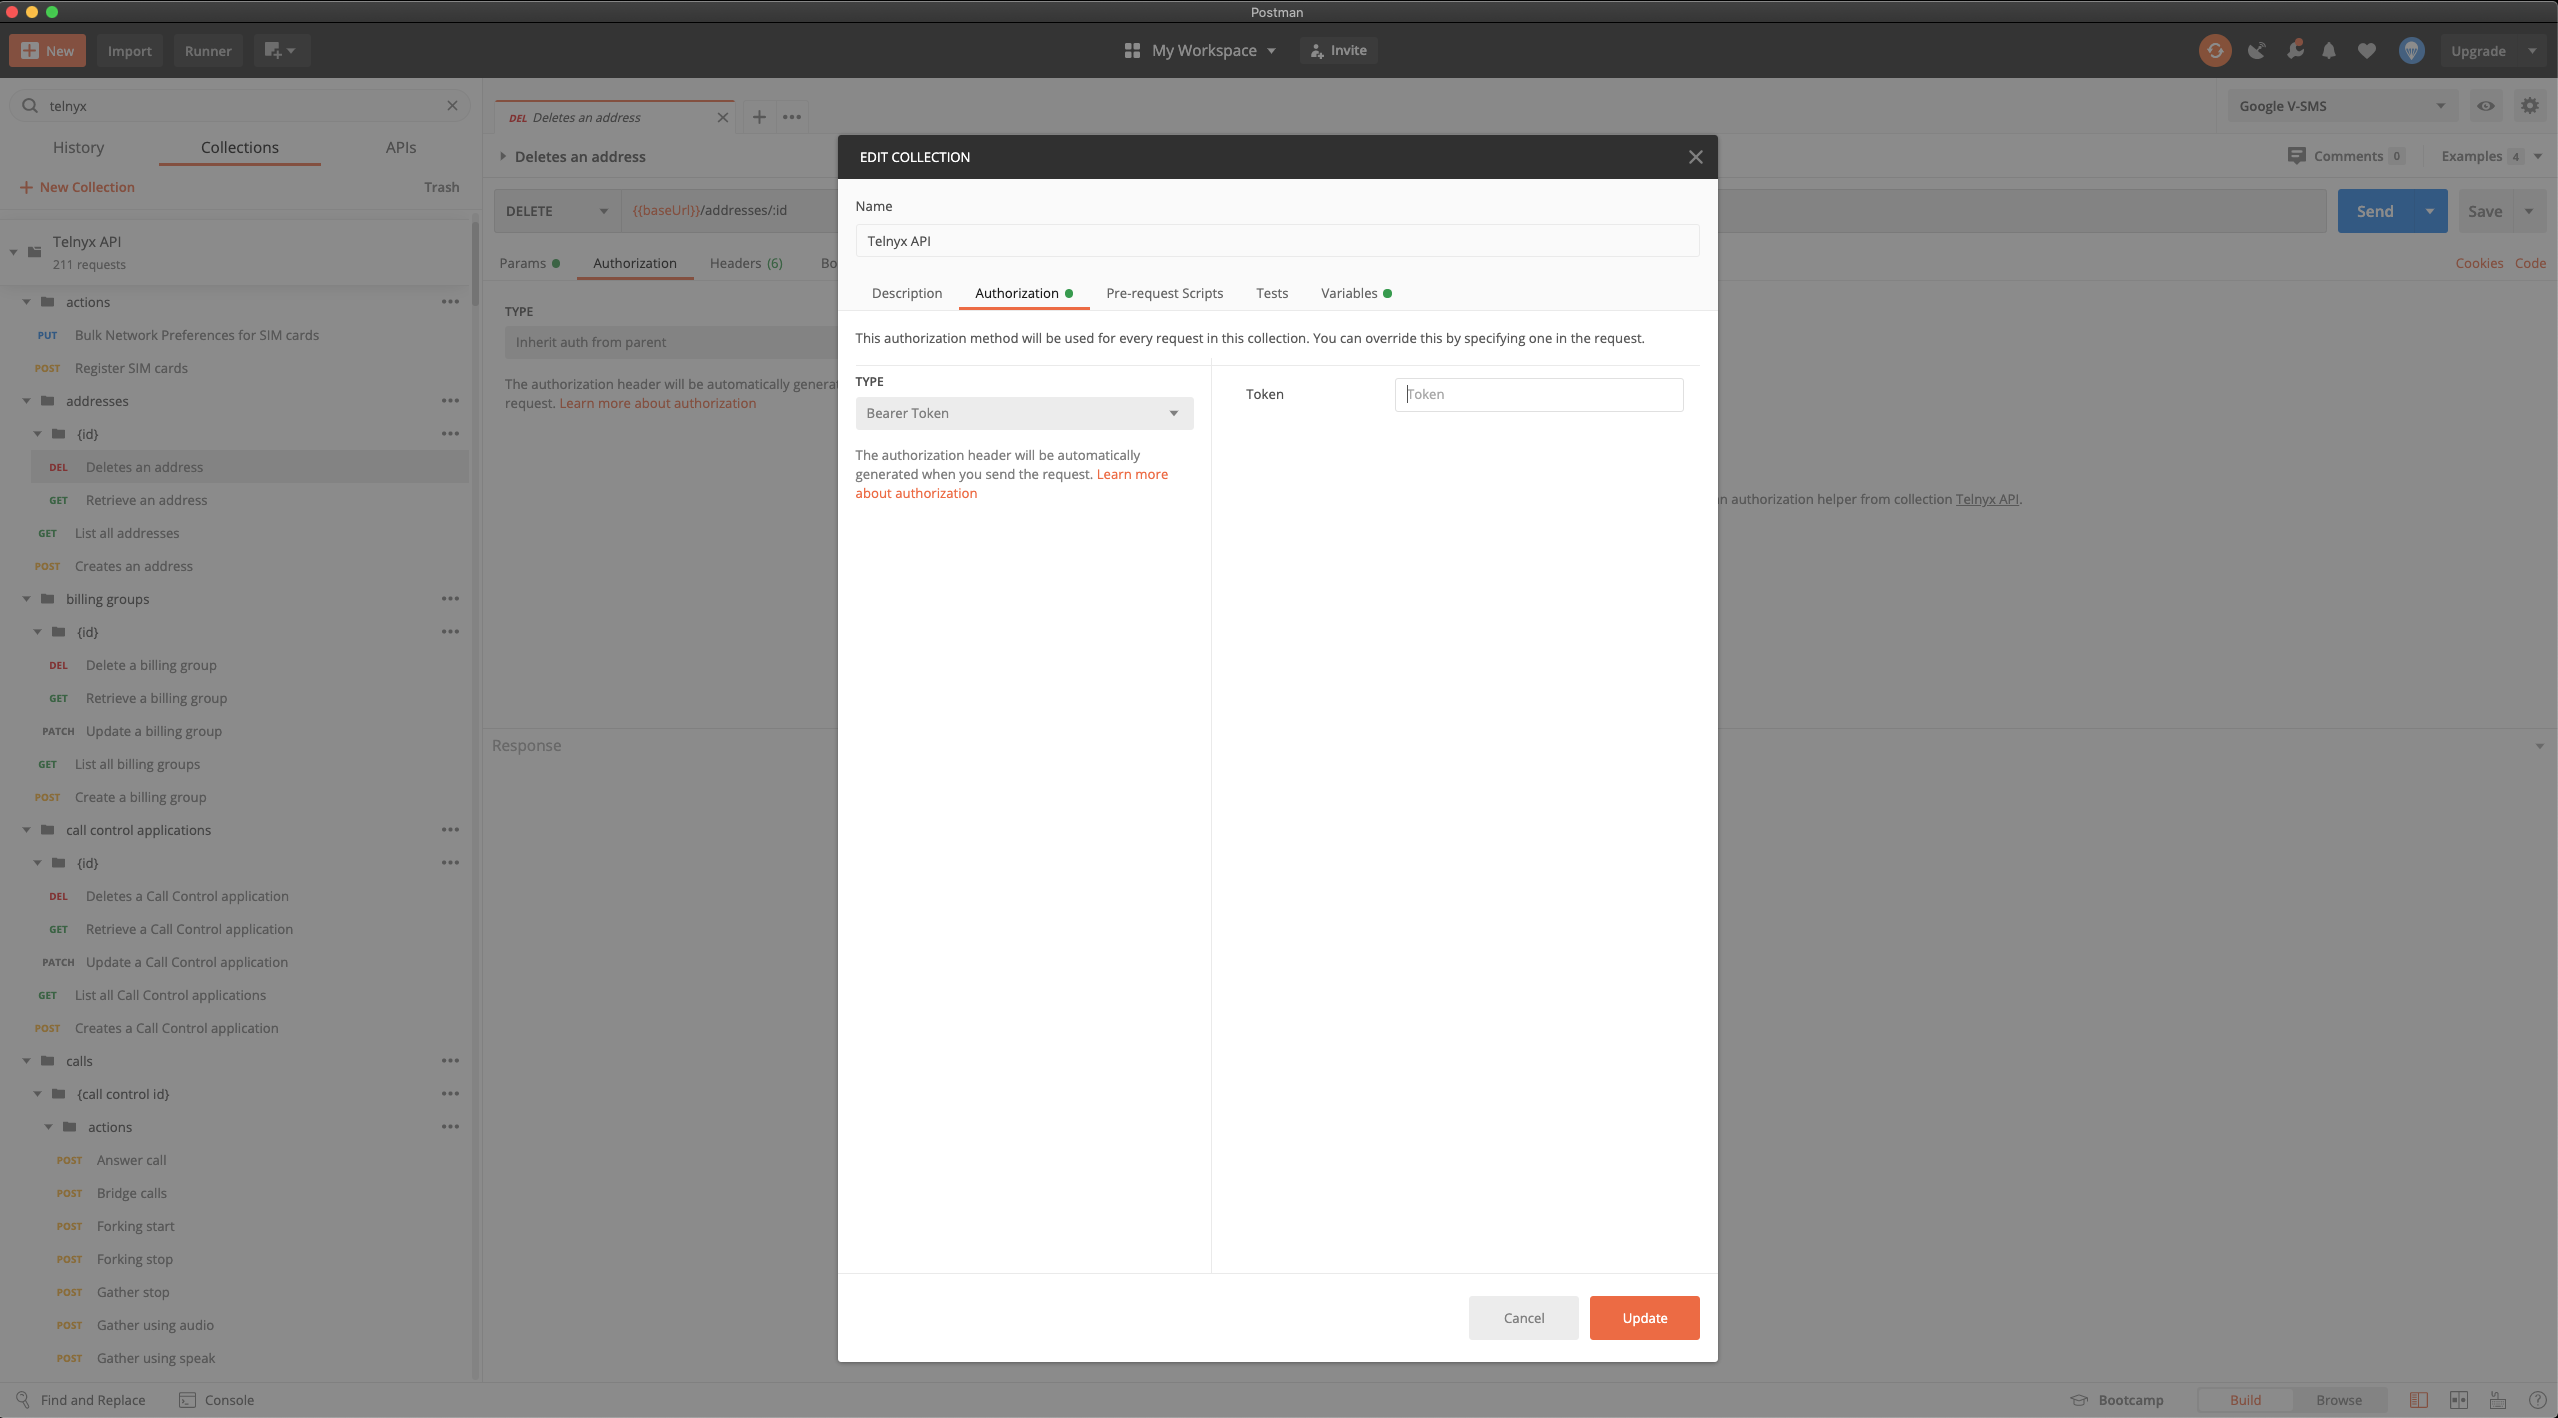Click the heart icon in the header

click(2367, 50)
